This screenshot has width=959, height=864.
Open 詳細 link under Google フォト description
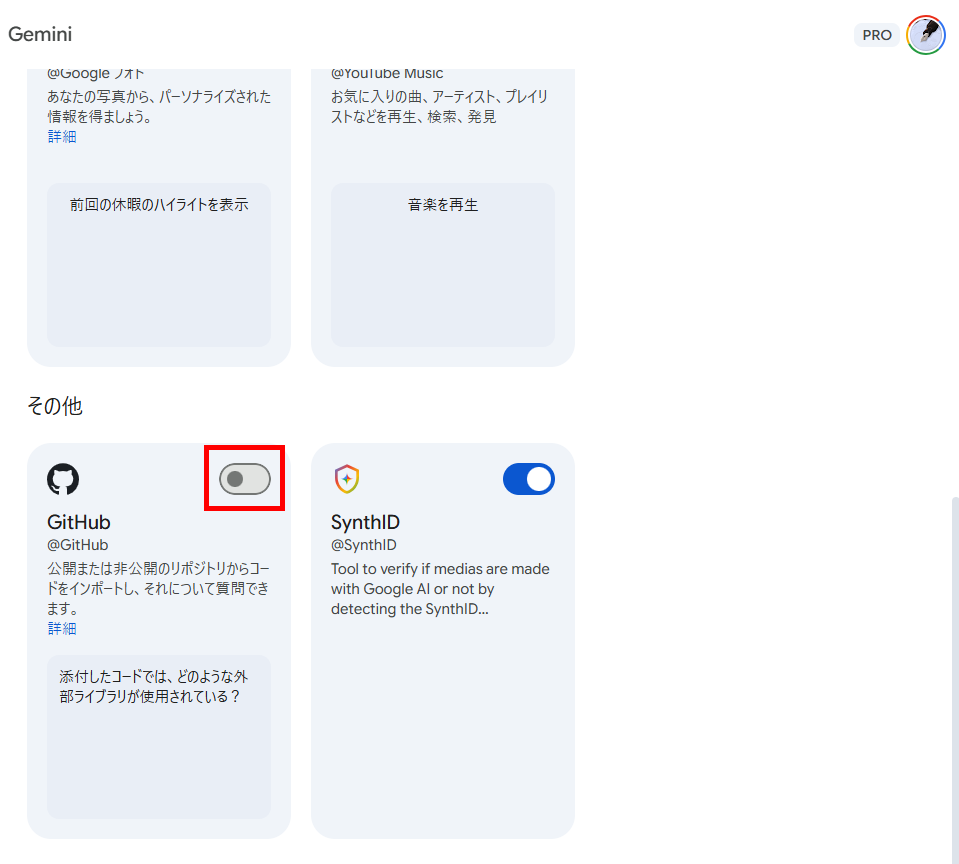tap(62, 136)
